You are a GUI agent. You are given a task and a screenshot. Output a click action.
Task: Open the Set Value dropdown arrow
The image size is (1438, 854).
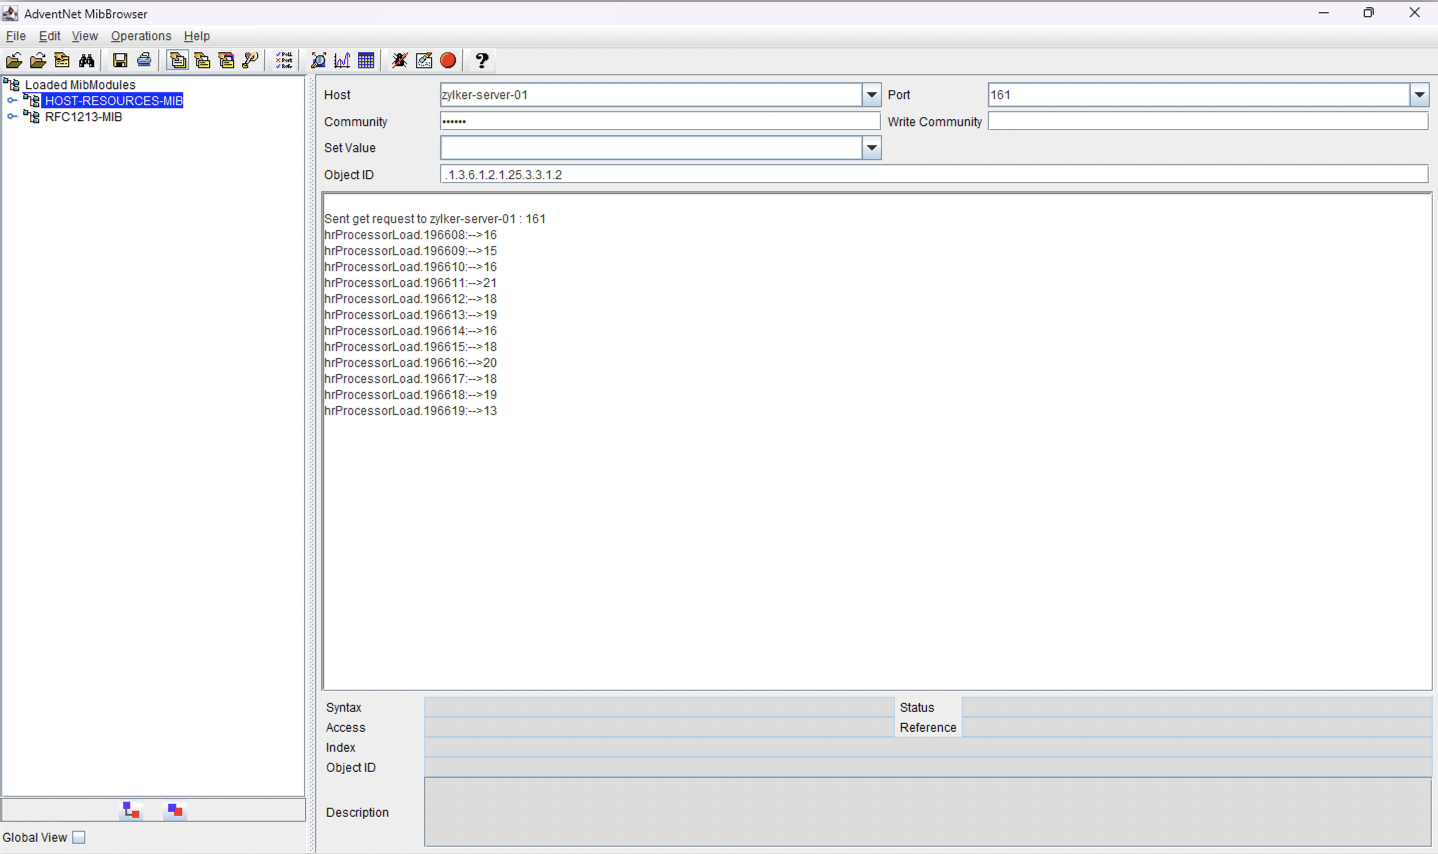[871, 148]
